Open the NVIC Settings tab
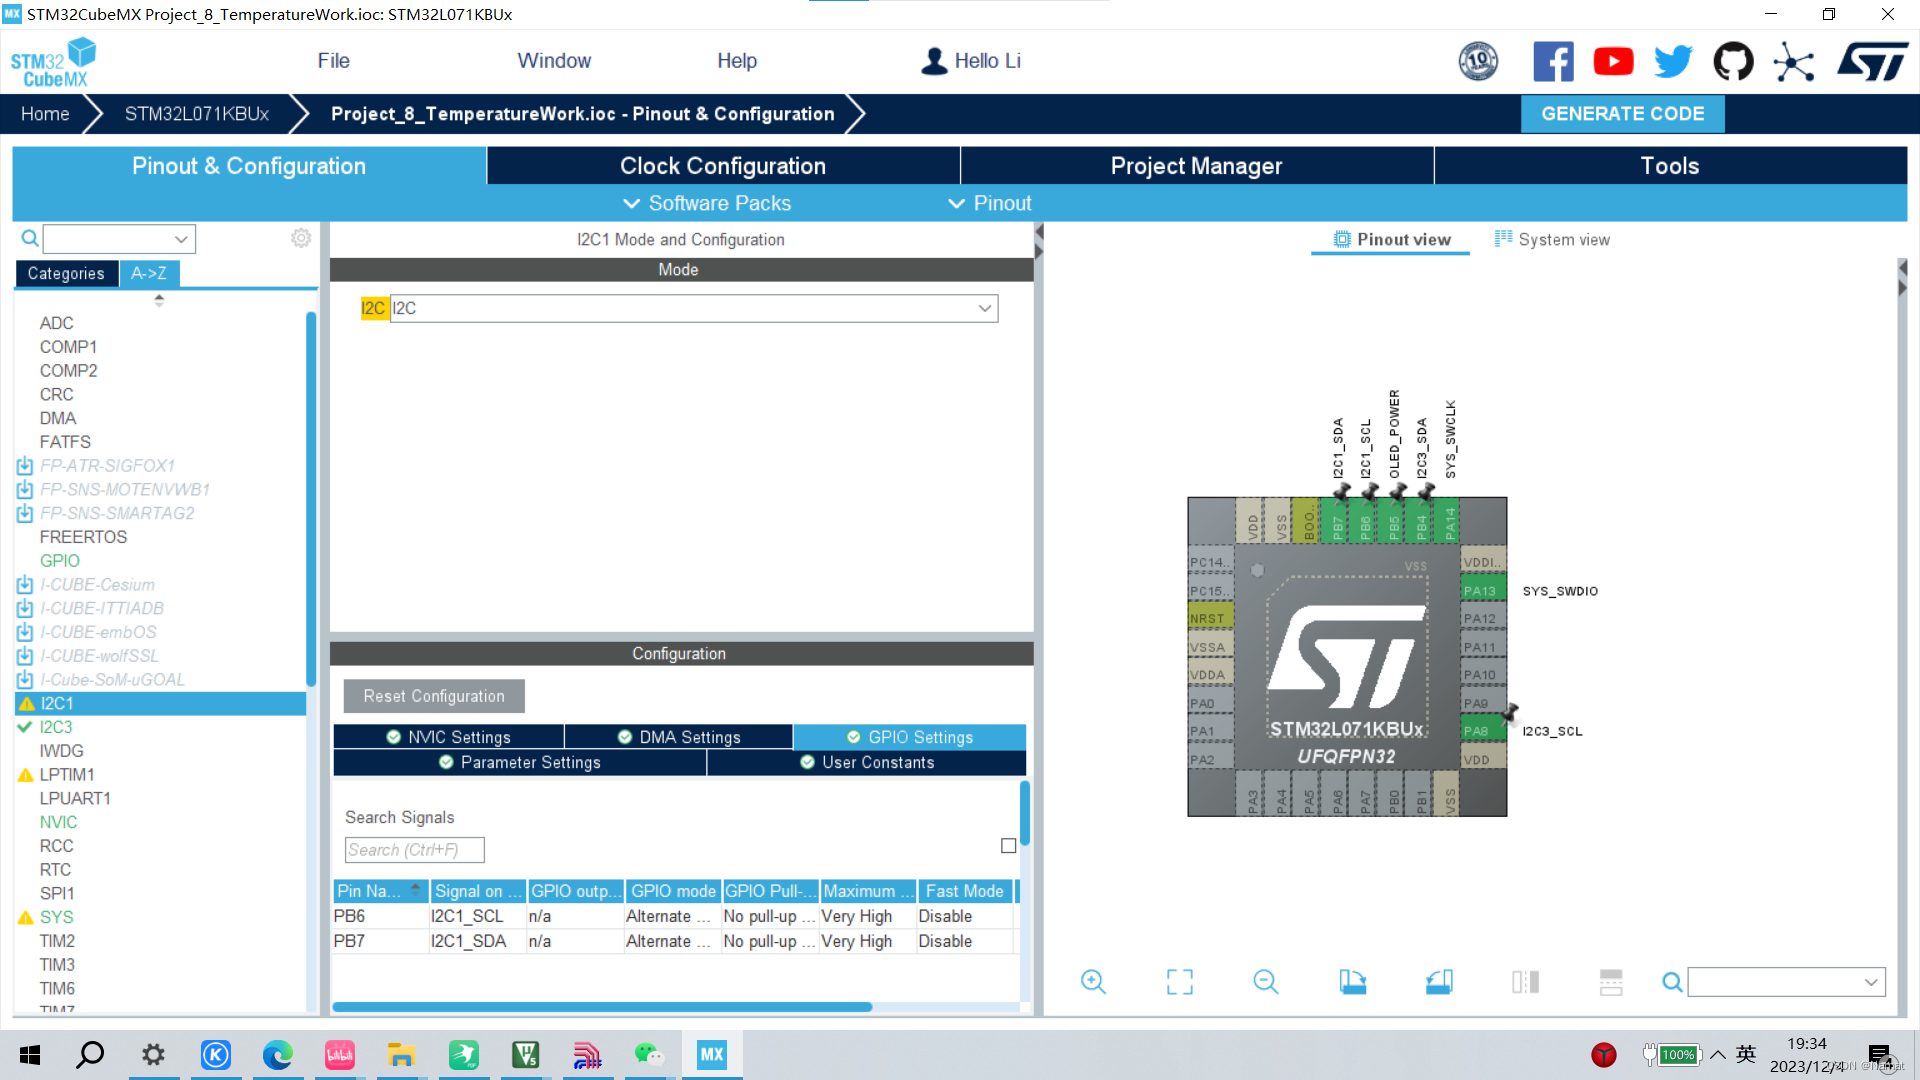 pyautogui.click(x=449, y=737)
